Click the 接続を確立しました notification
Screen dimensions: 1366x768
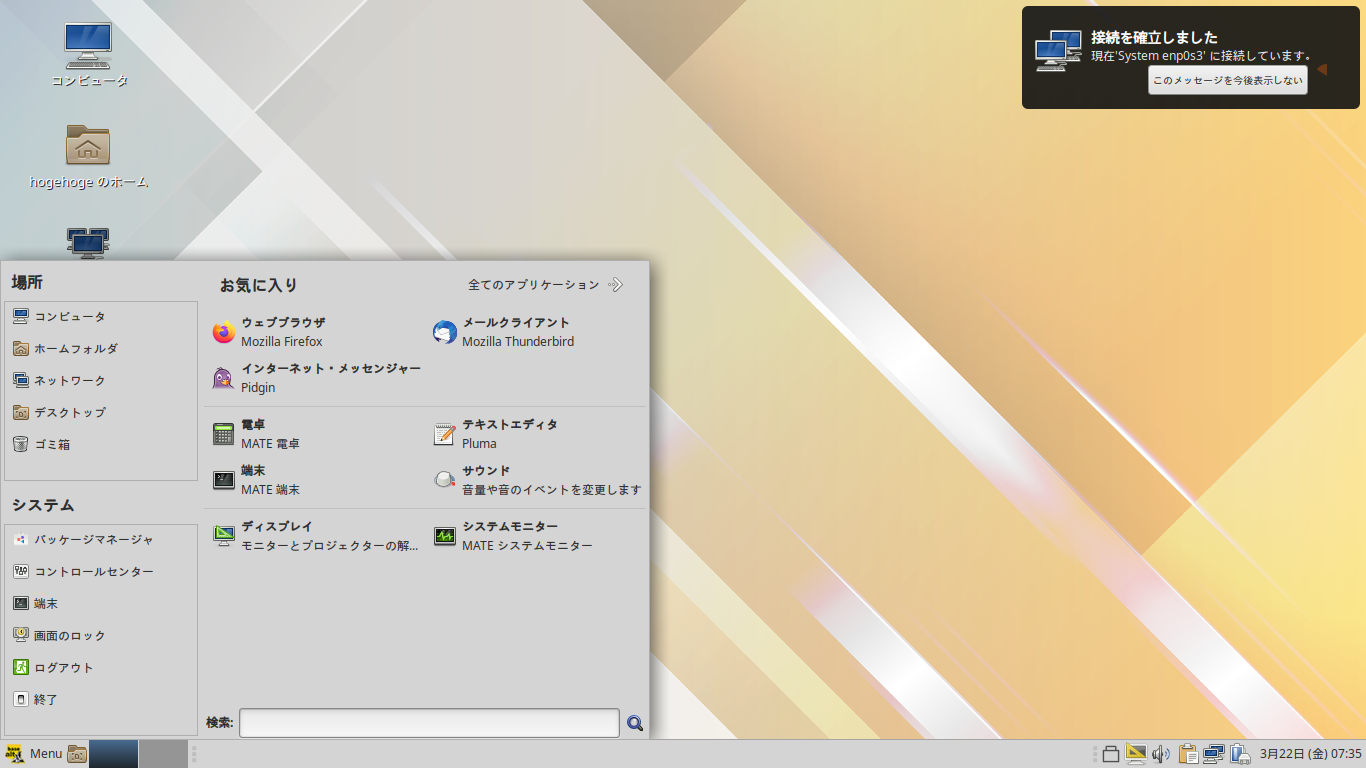tap(1191, 57)
